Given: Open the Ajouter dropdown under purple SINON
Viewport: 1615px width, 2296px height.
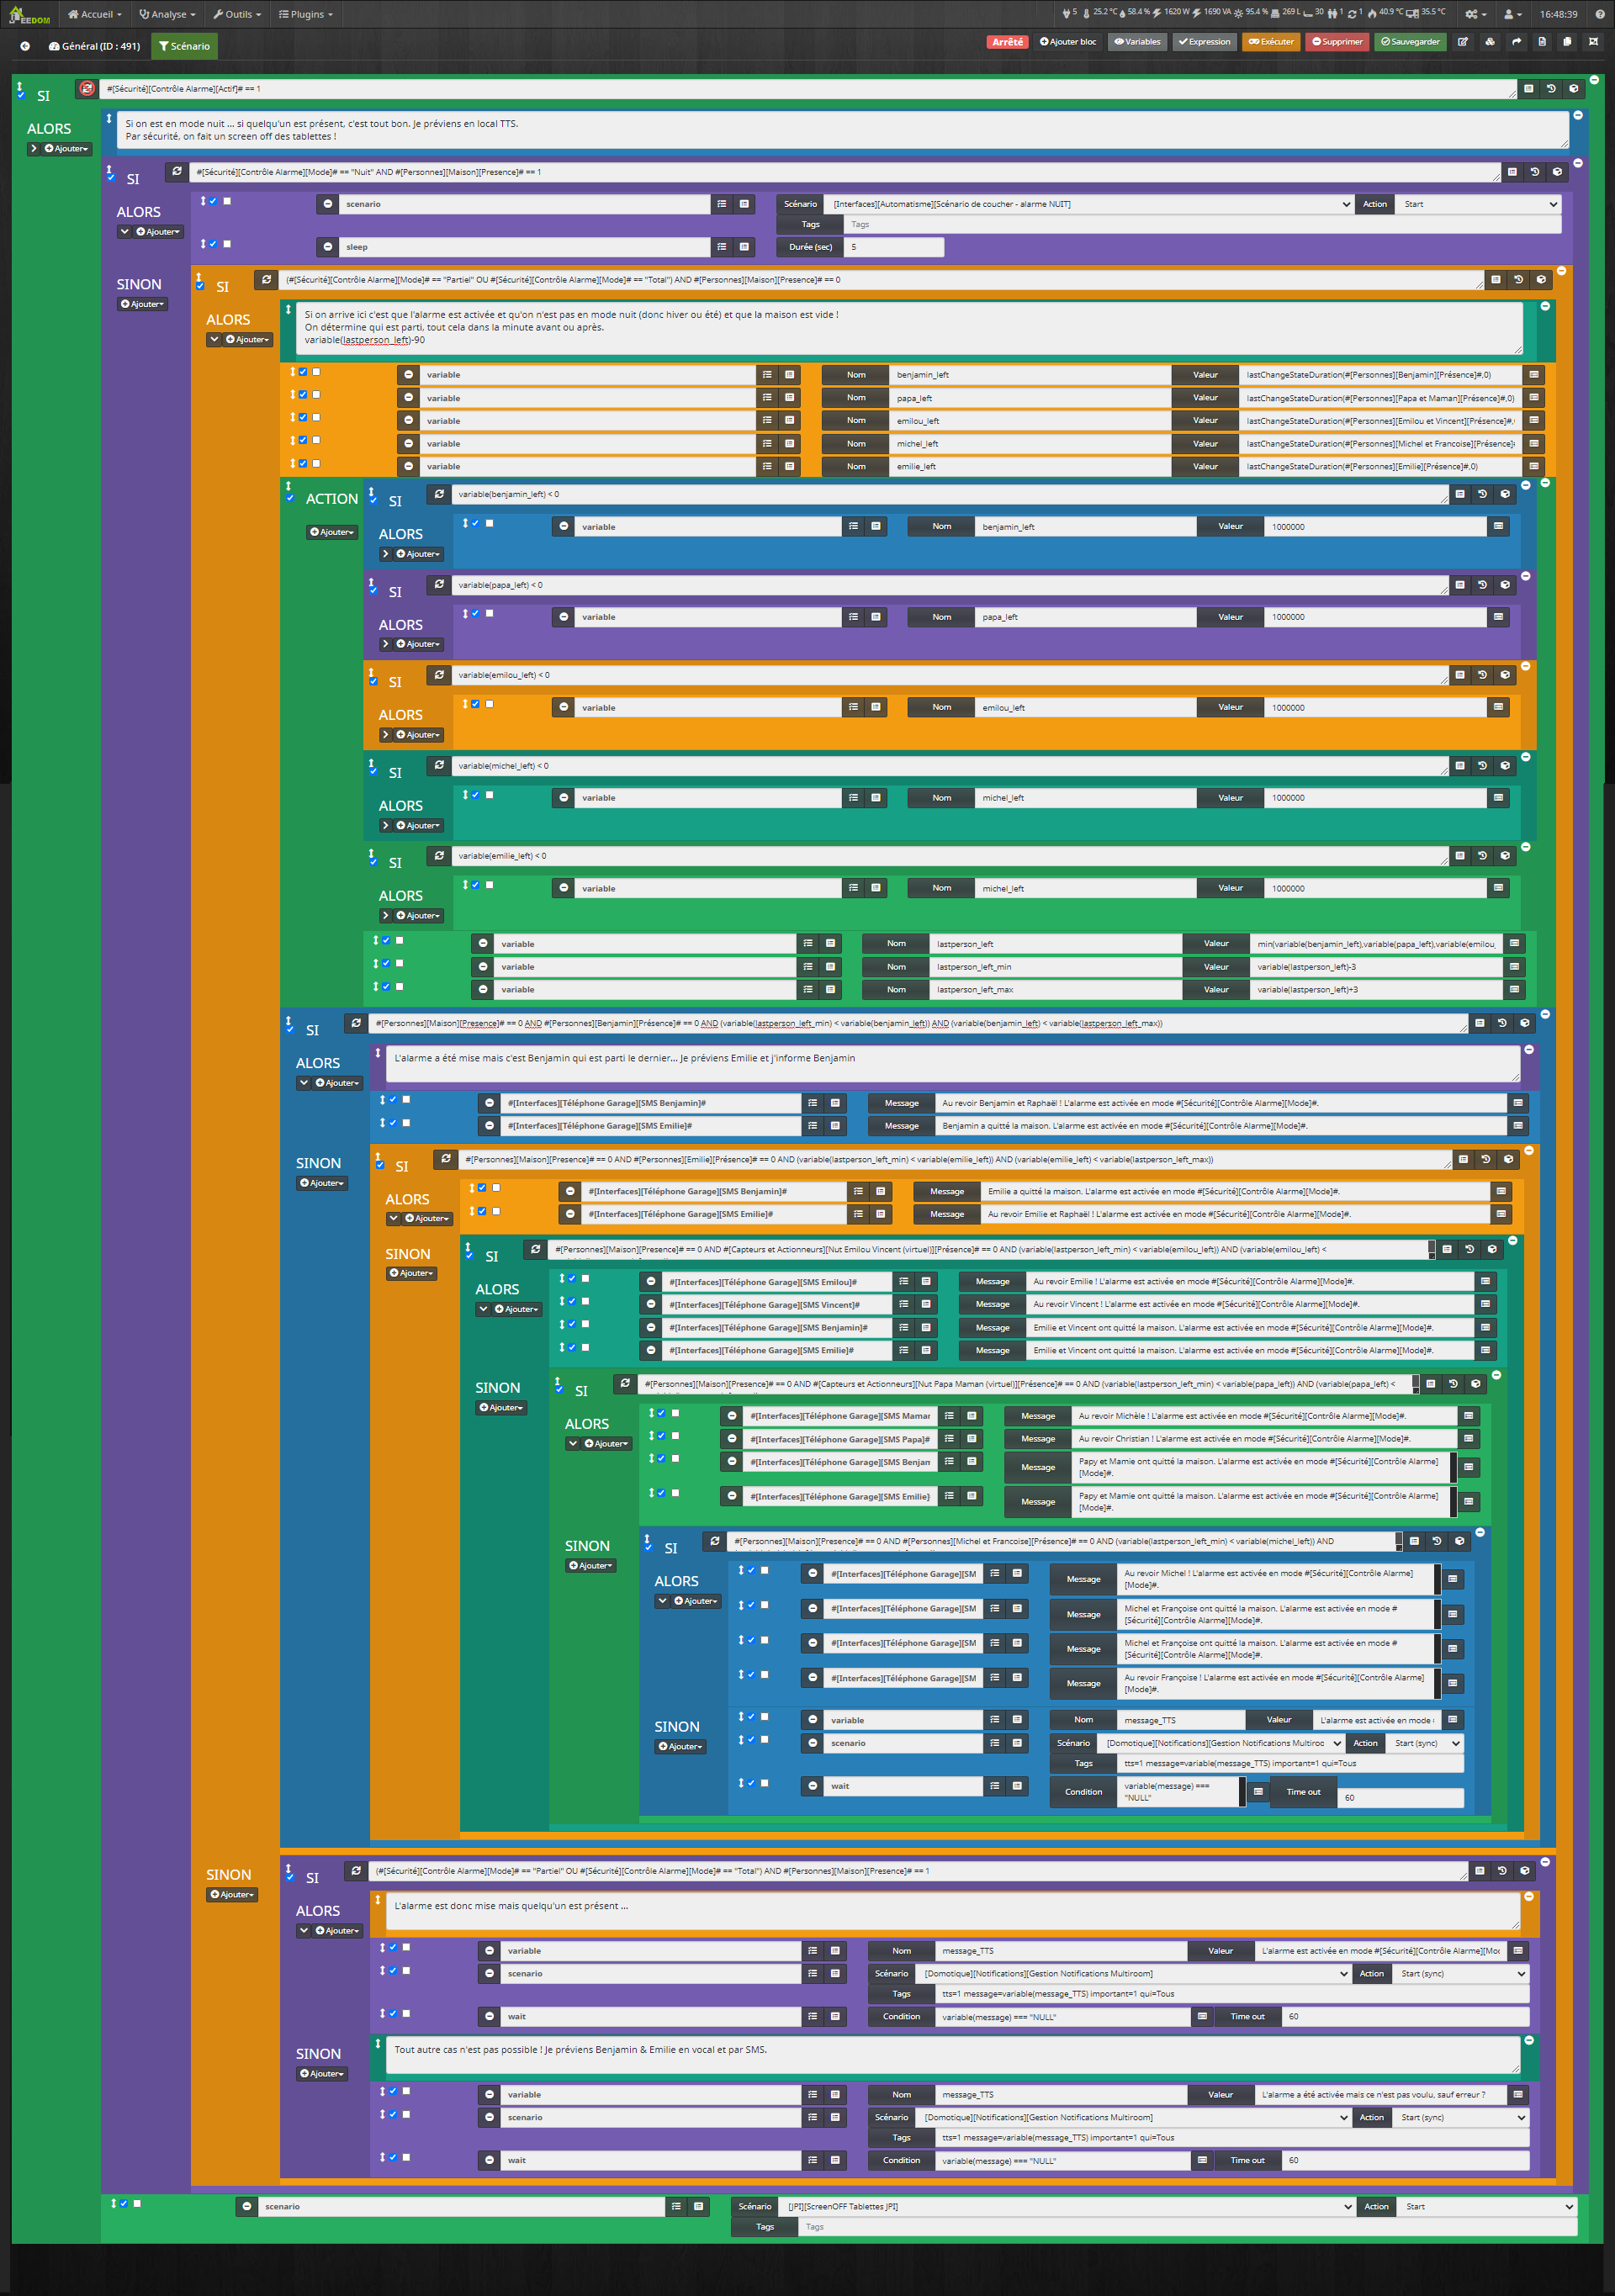Looking at the screenshot, I should pyautogui.click(x=142, y=304).
